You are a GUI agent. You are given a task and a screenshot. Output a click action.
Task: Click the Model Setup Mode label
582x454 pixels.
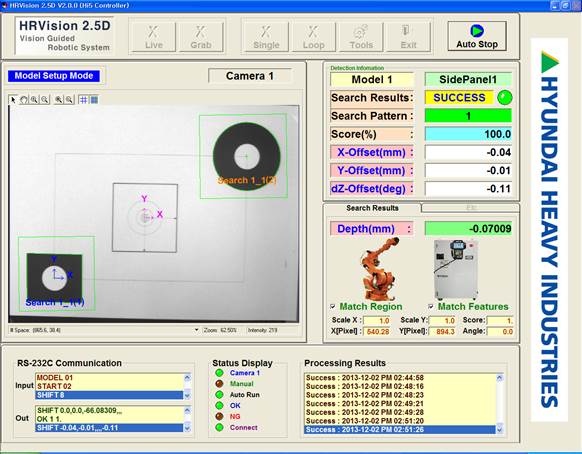point(54,76)
